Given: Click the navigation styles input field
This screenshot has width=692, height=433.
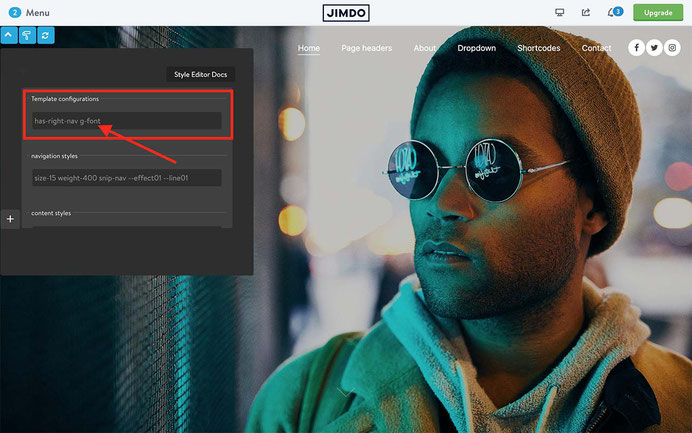Looking at the screenshot, I should [127, 178].
